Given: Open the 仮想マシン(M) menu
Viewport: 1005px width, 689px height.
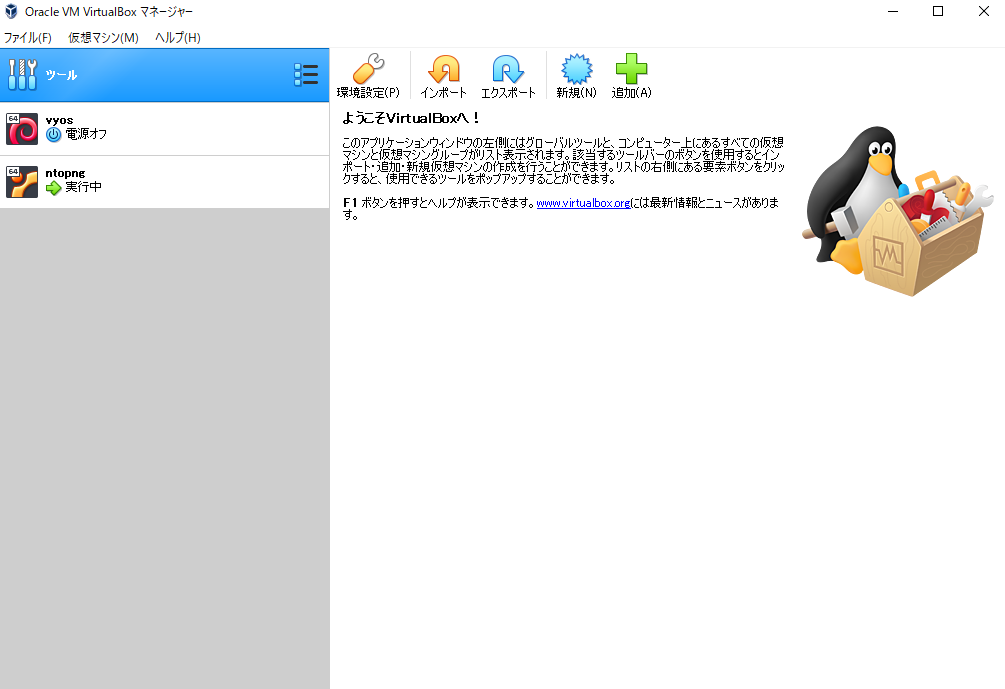Looking at the screenshot, I should point(103,37).
